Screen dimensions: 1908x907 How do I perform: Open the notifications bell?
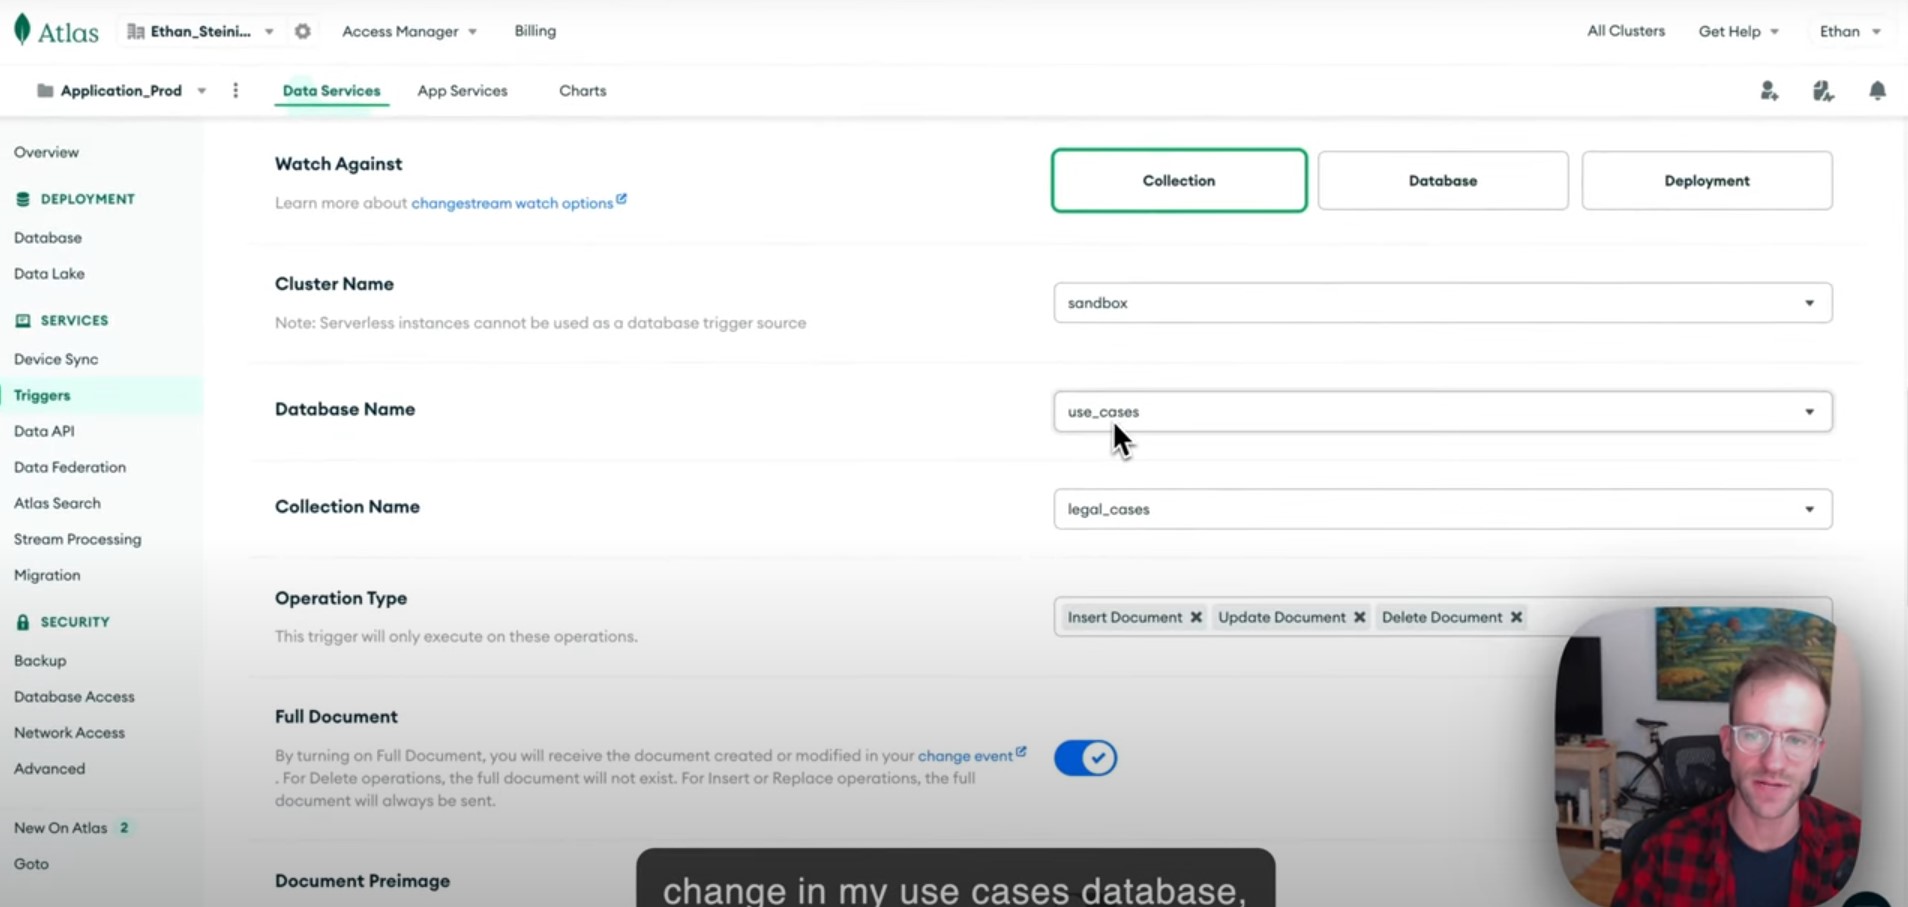click(1877, 91)
